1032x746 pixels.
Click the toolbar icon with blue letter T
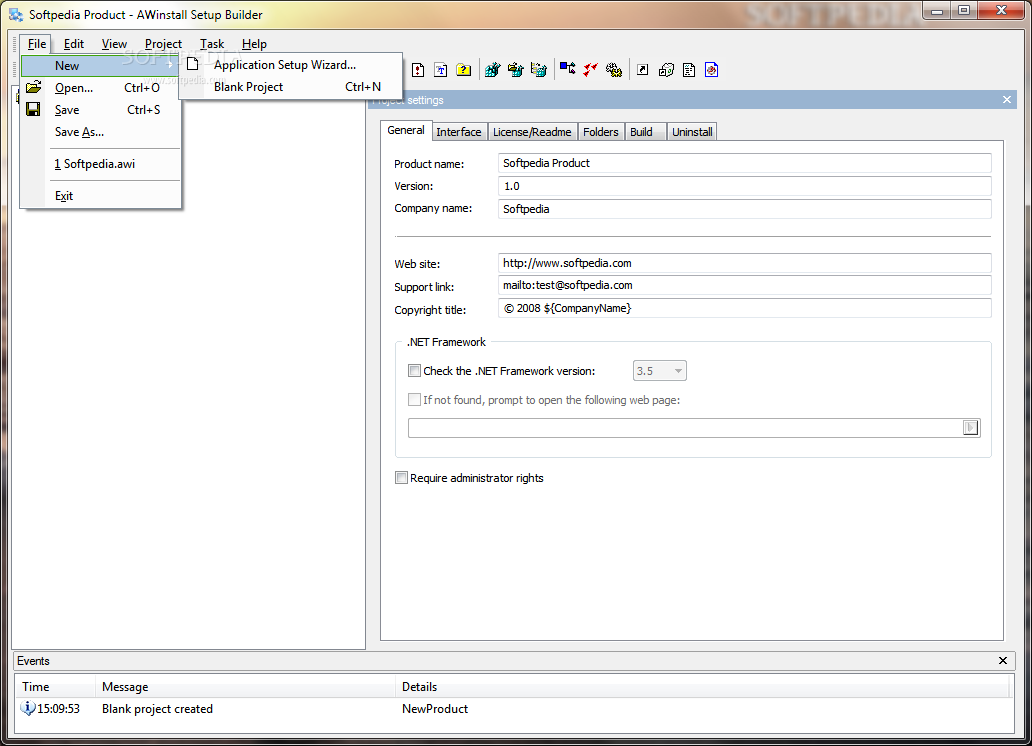[440, 70]
